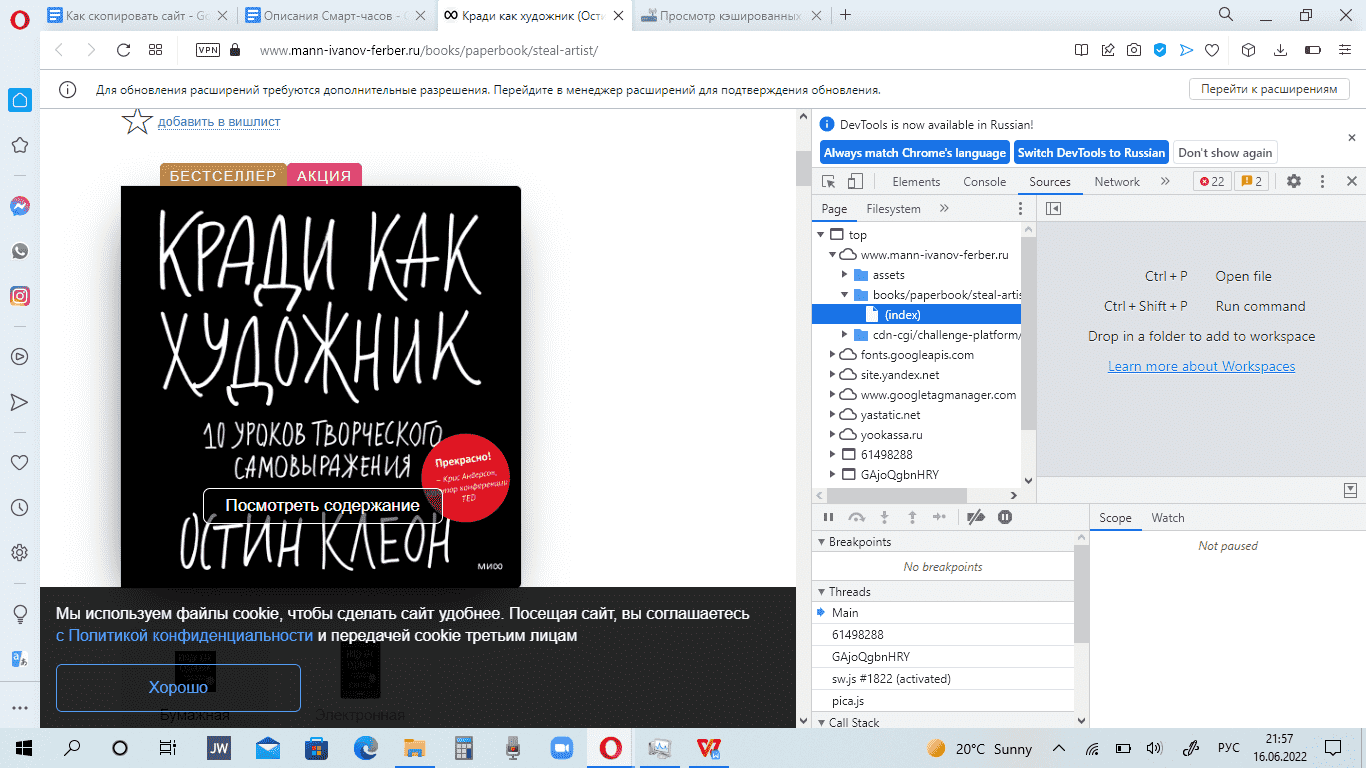Expand the yastatic.net node
1366x768 pixels.
[833, 415]
